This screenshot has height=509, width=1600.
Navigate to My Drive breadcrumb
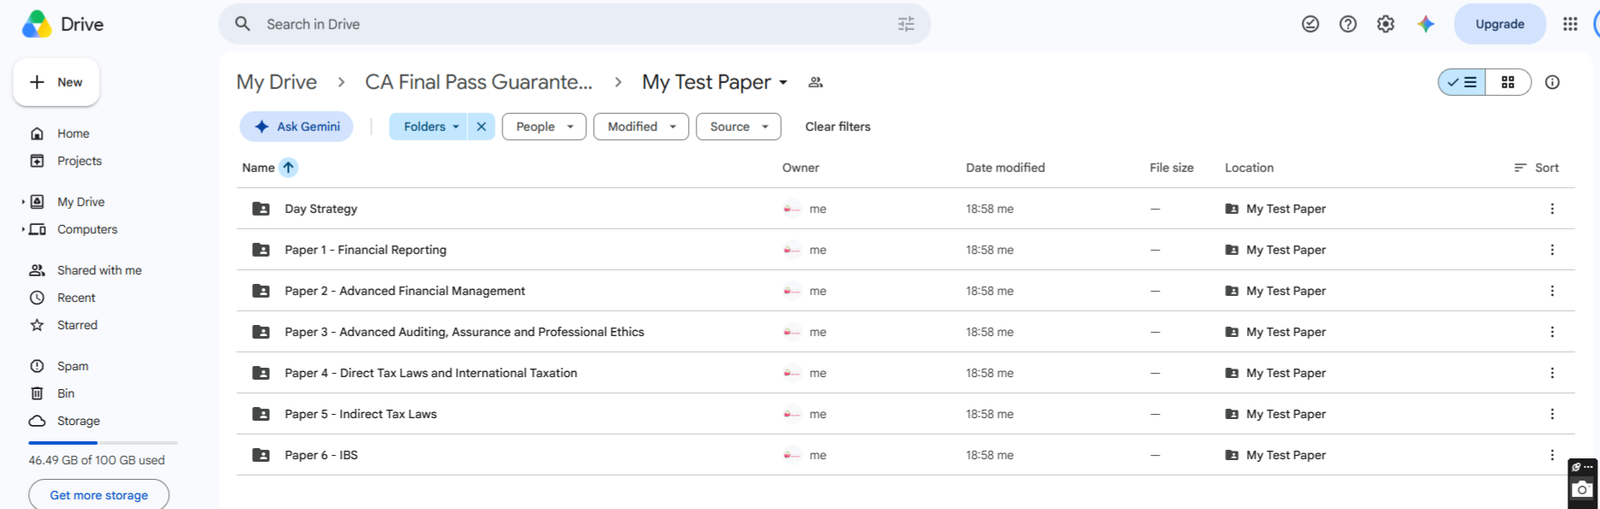pos(276,82)
